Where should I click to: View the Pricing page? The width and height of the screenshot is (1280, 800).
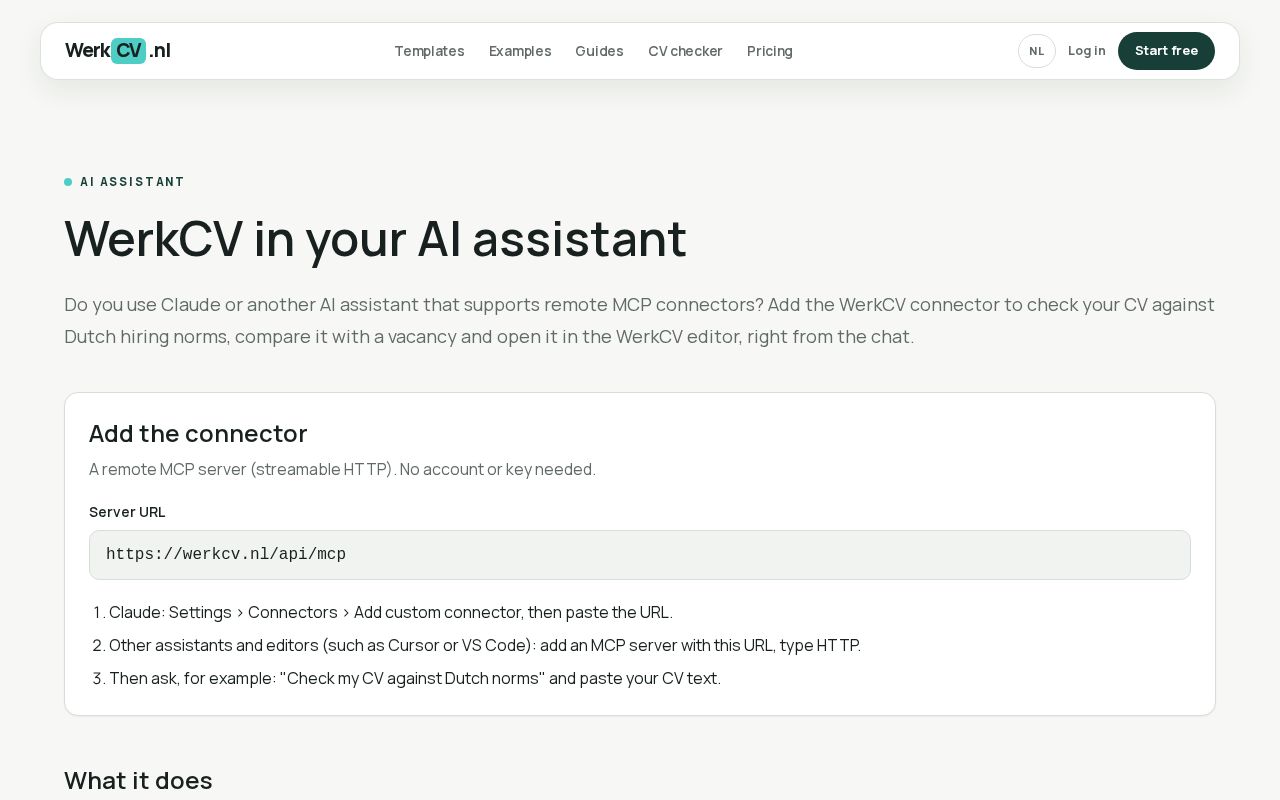770,51
